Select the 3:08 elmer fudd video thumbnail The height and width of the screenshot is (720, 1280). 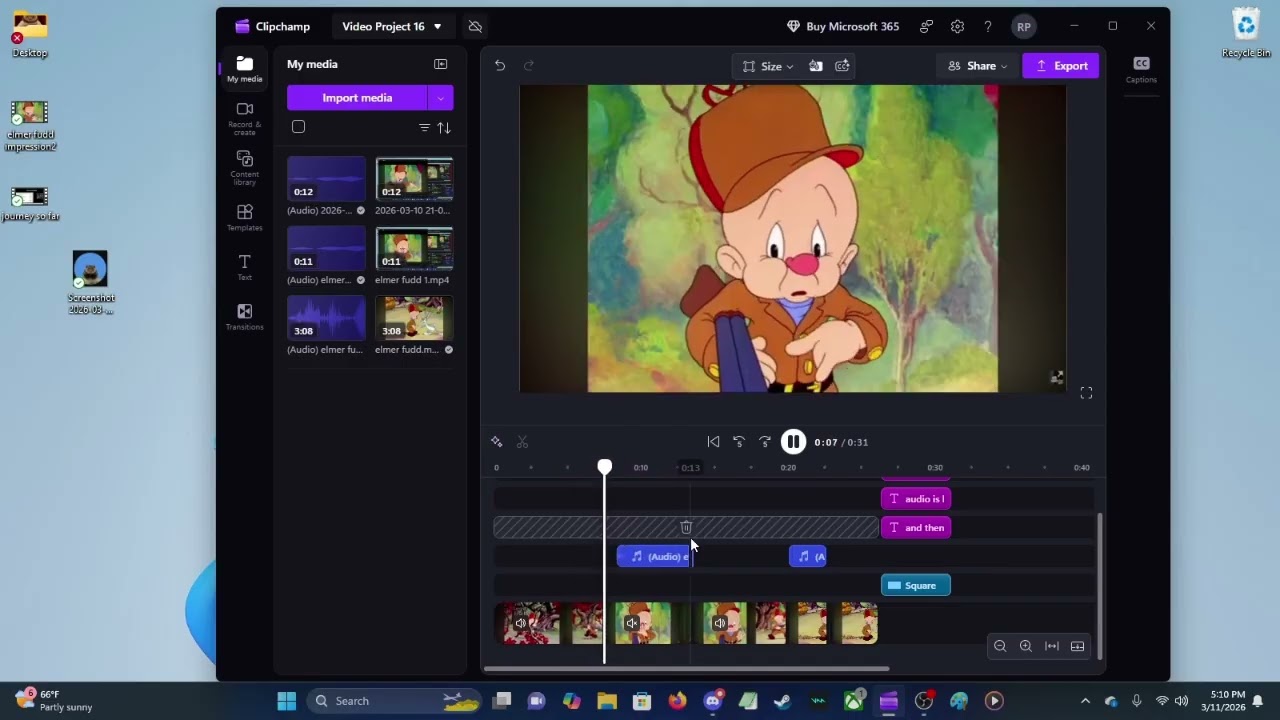pyautogui.click(x=414, y=318)
